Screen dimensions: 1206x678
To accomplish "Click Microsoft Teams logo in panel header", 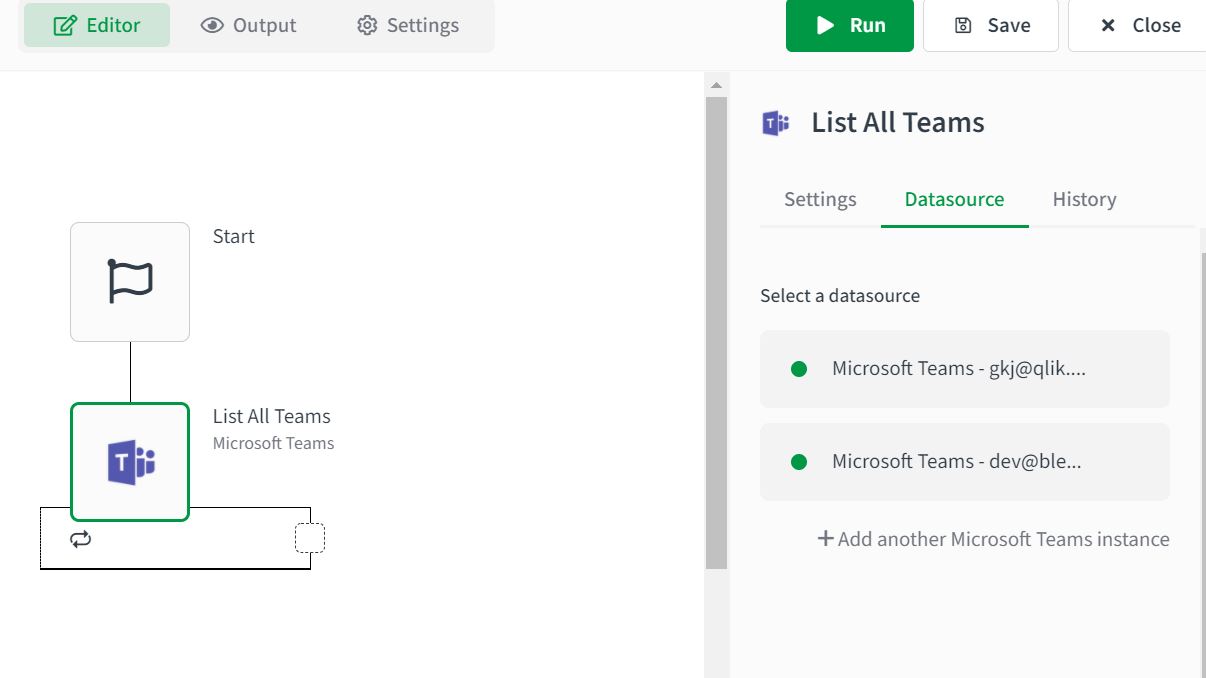I will pos(776,123).
